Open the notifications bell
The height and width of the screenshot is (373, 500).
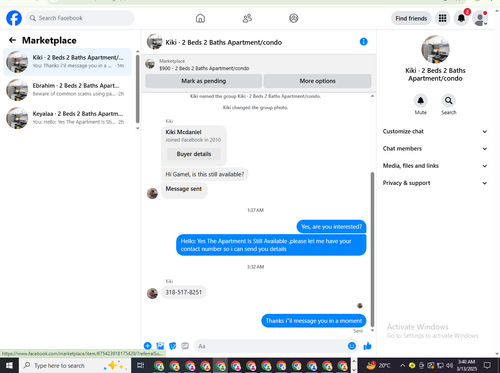461,18
